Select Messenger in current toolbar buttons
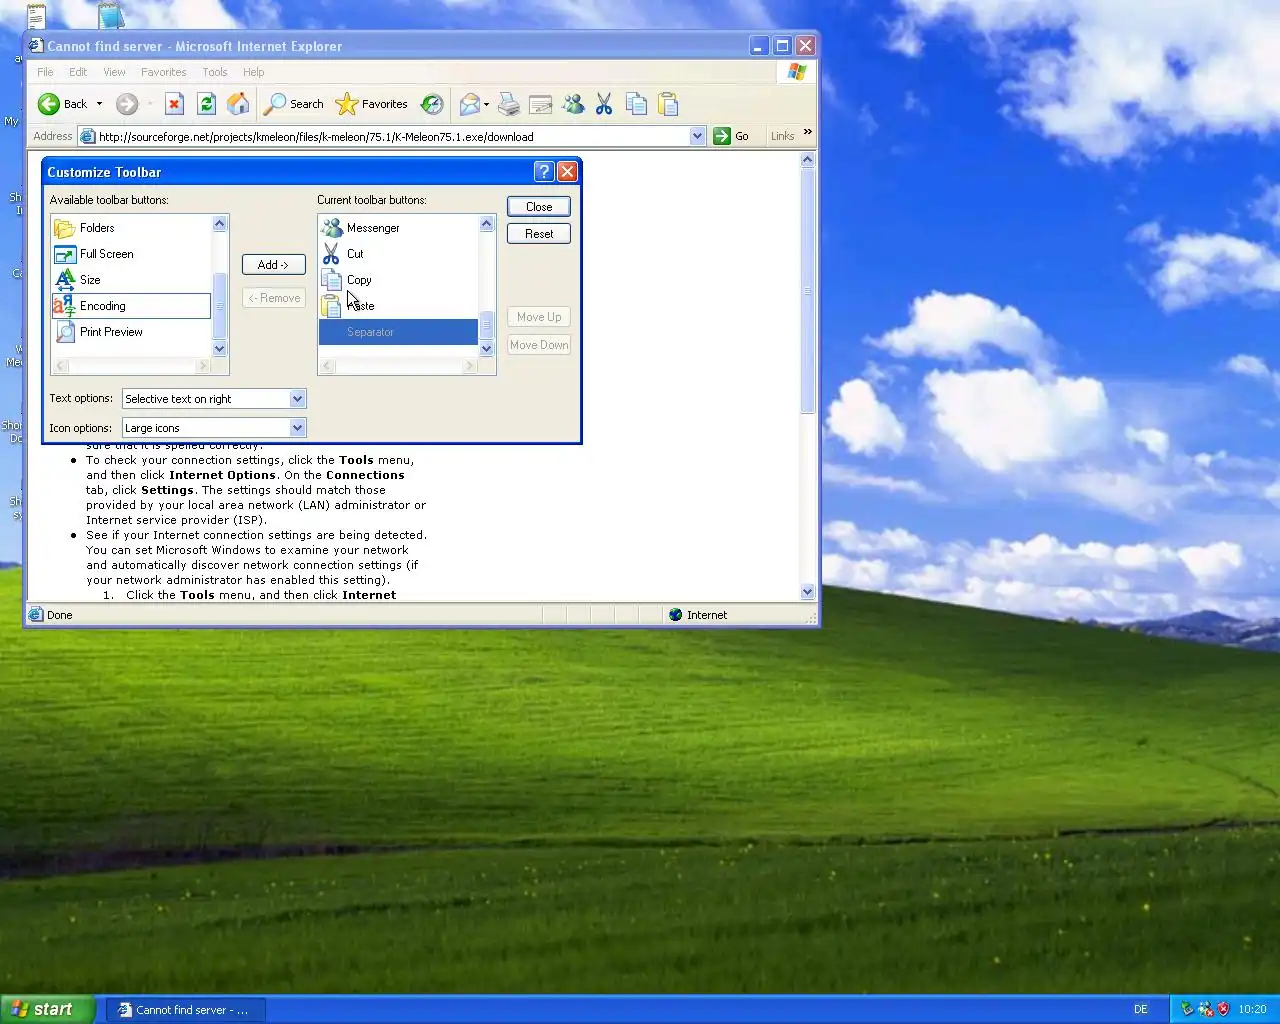 [398, 228]
